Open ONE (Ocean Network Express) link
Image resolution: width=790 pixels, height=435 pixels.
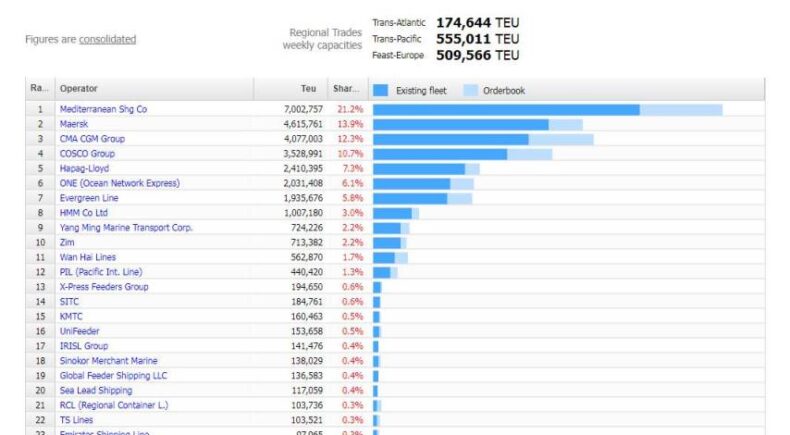click(x=119, y=183)
